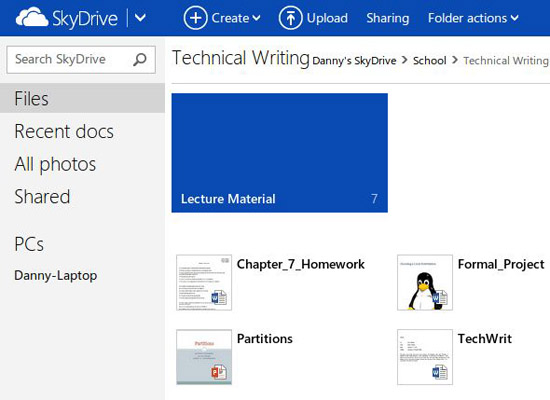This screenshot has height=400, width=550.
Task: Open the Formal_Project penguin thumbnail
Action: (x=425, y=282)
